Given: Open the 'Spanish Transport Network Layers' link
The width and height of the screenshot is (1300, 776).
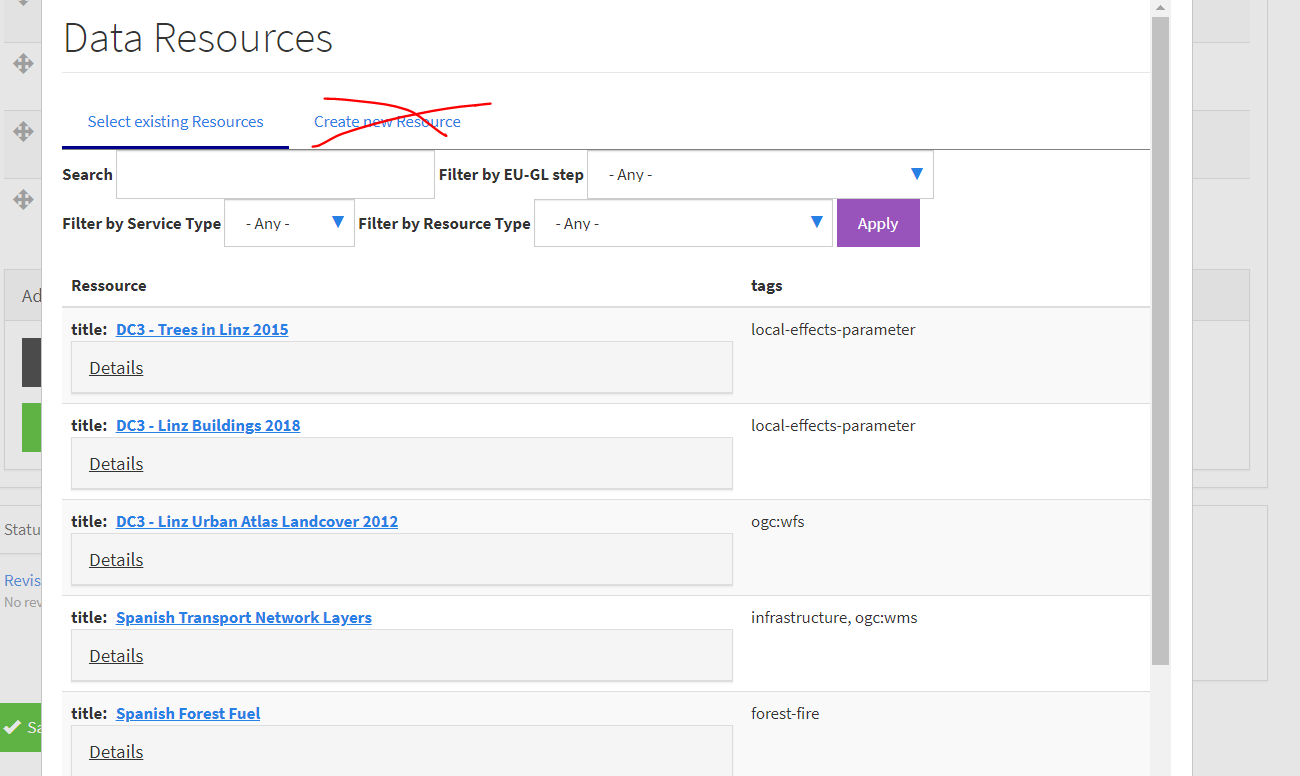Looking at the screenshot, I should [x=243, y=617].
